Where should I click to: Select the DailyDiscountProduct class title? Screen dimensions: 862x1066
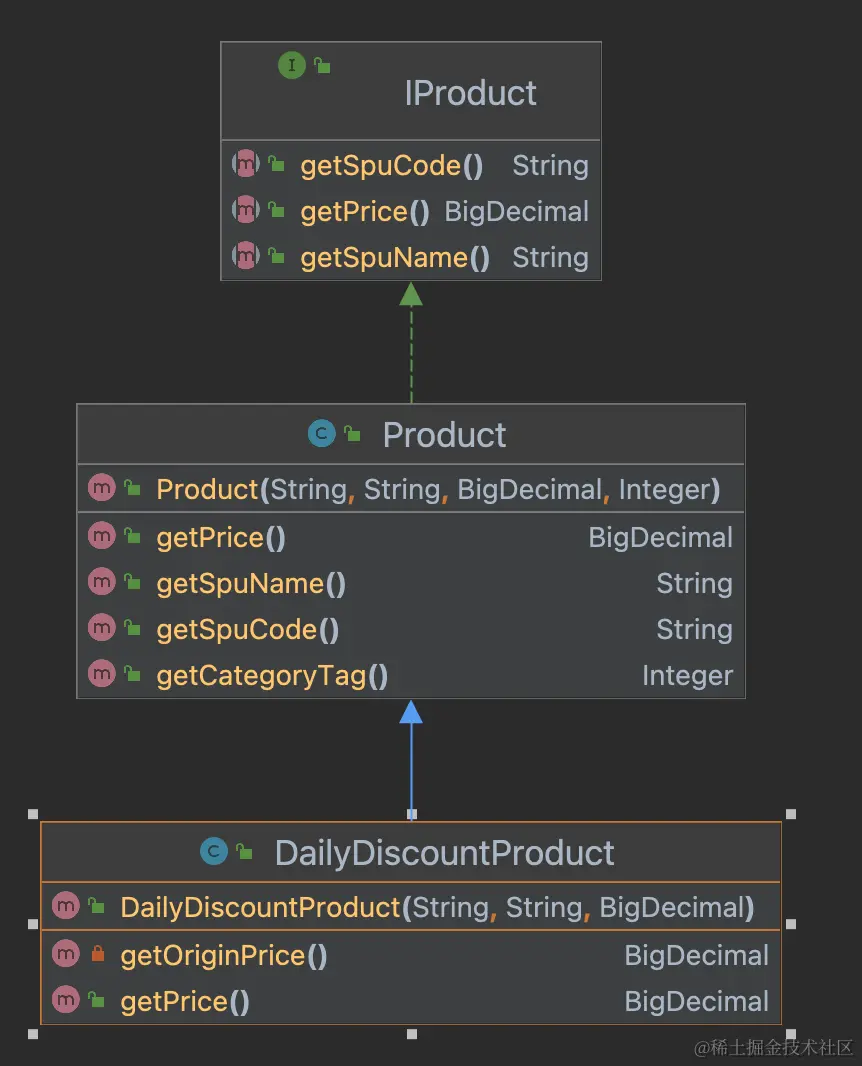(444, 853)
